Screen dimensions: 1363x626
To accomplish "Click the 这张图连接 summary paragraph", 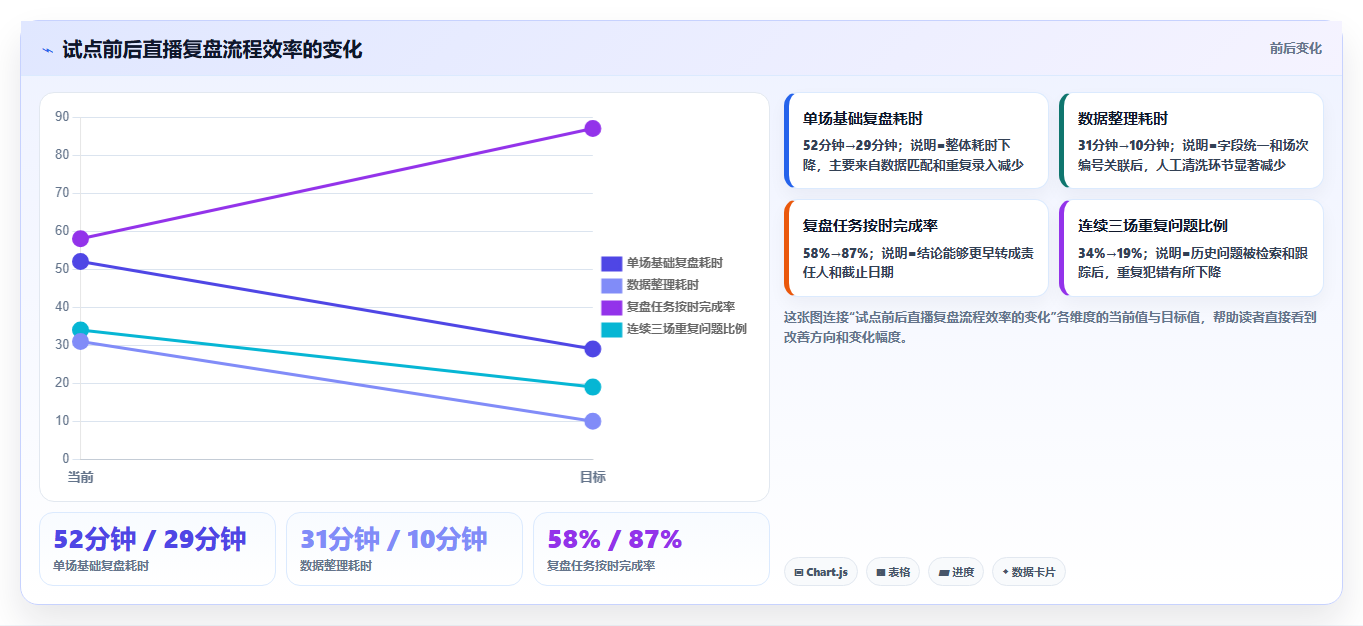I will pos(1050,327).
